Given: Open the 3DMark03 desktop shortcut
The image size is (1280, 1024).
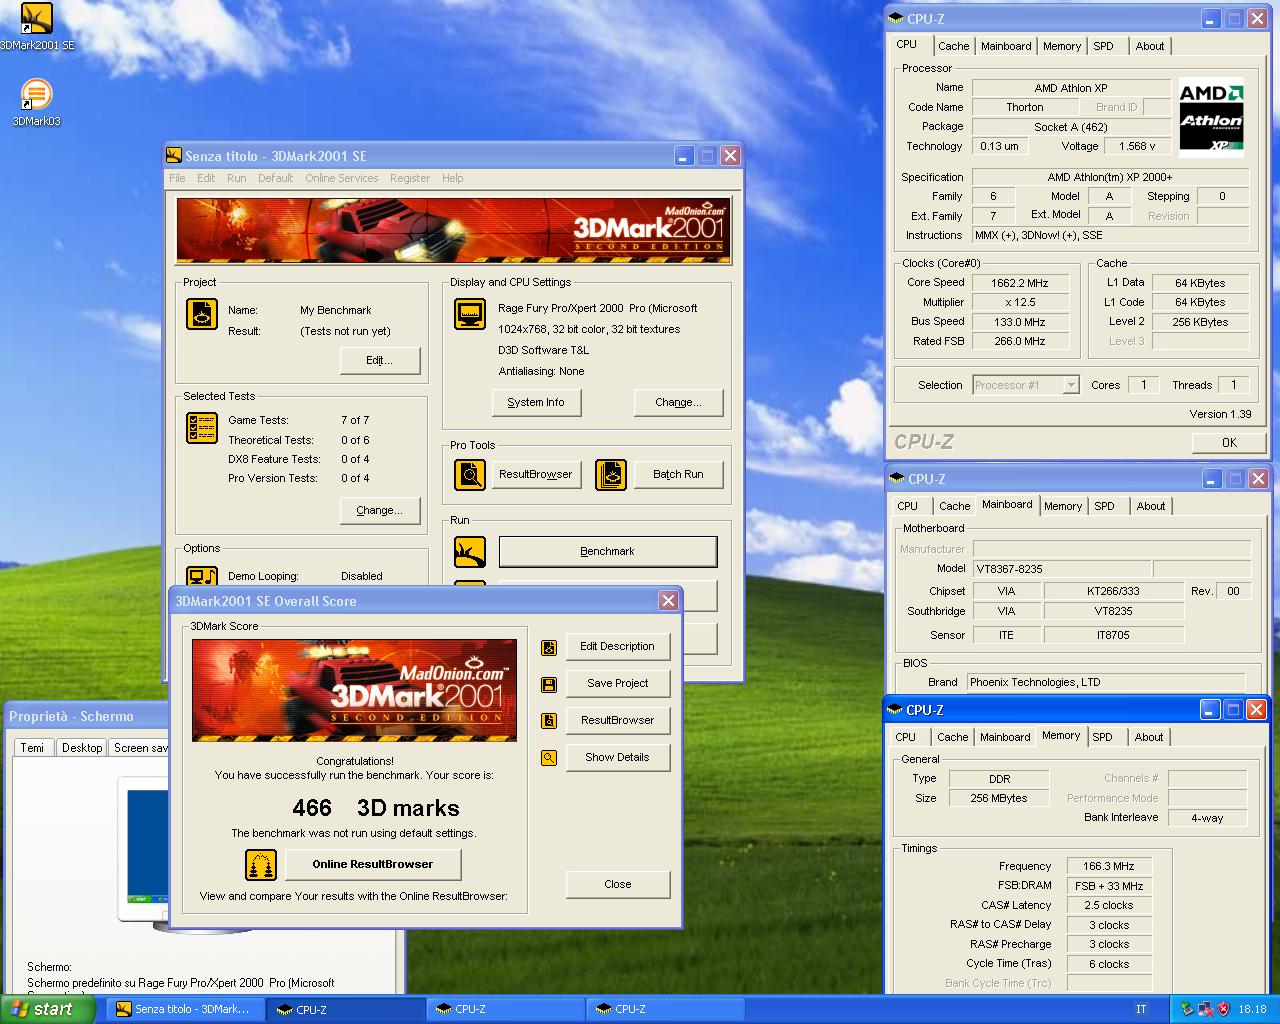Looking at the screenshot, I should pyautogui.click(x=36, y=102).
